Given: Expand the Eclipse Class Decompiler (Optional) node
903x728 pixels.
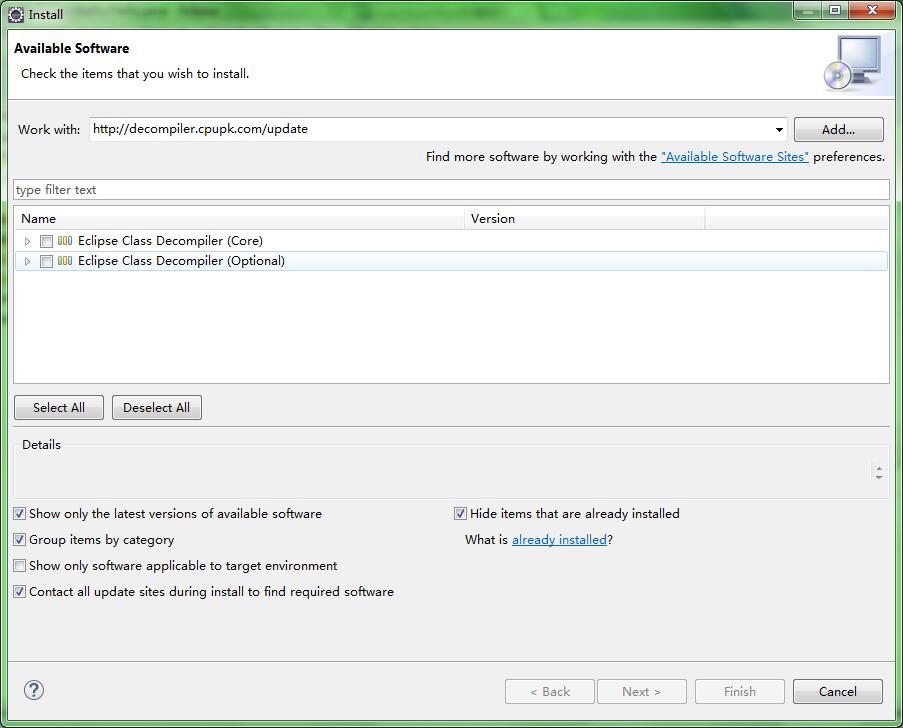Looking at the screenshot, I should [x=27, y=261].
